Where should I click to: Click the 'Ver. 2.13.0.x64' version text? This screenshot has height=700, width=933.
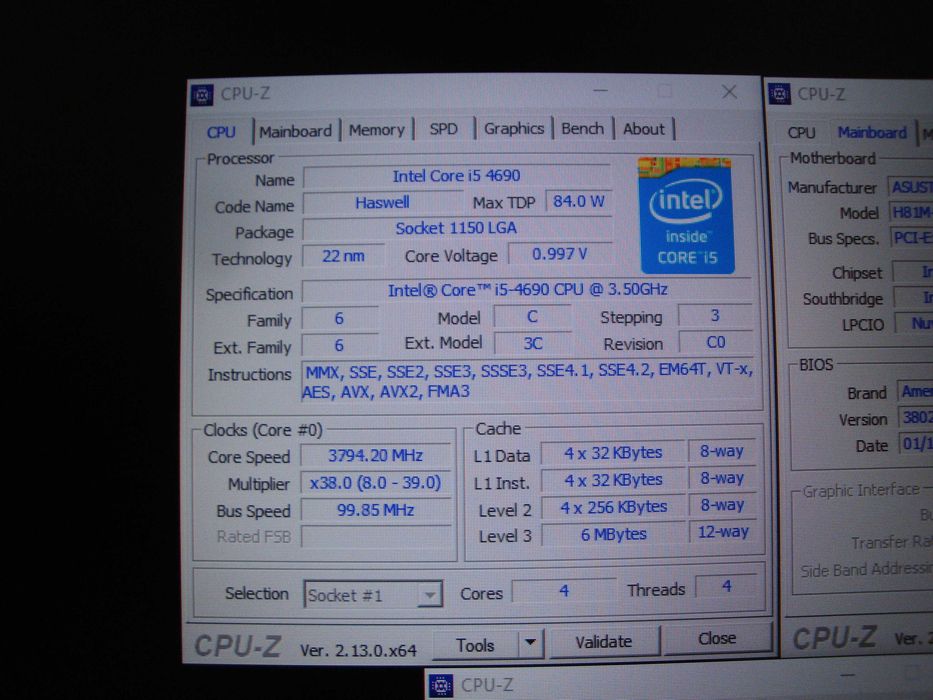click(358, 651)
